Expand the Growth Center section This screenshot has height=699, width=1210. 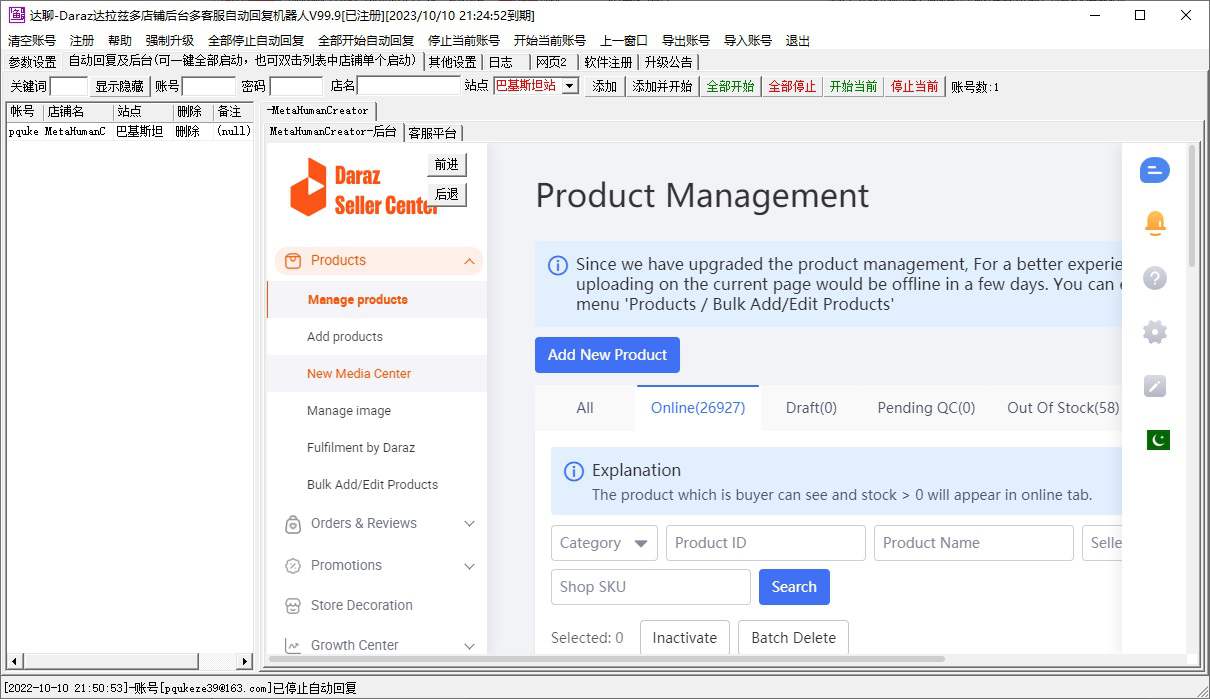469,646
